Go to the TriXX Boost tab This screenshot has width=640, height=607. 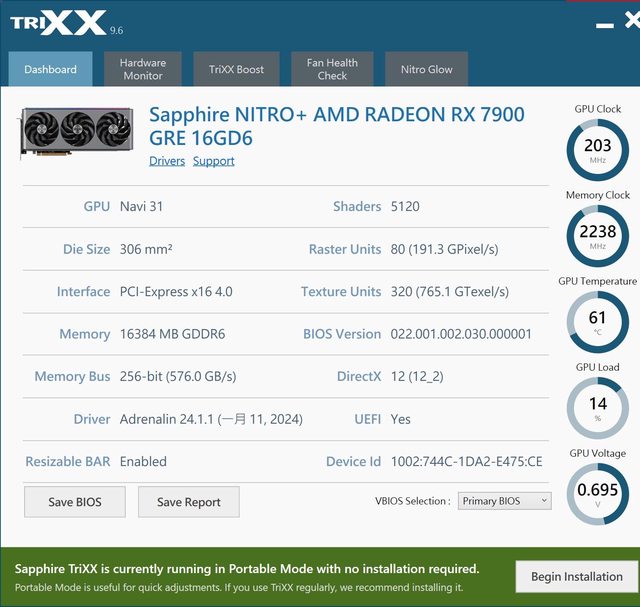237,69
